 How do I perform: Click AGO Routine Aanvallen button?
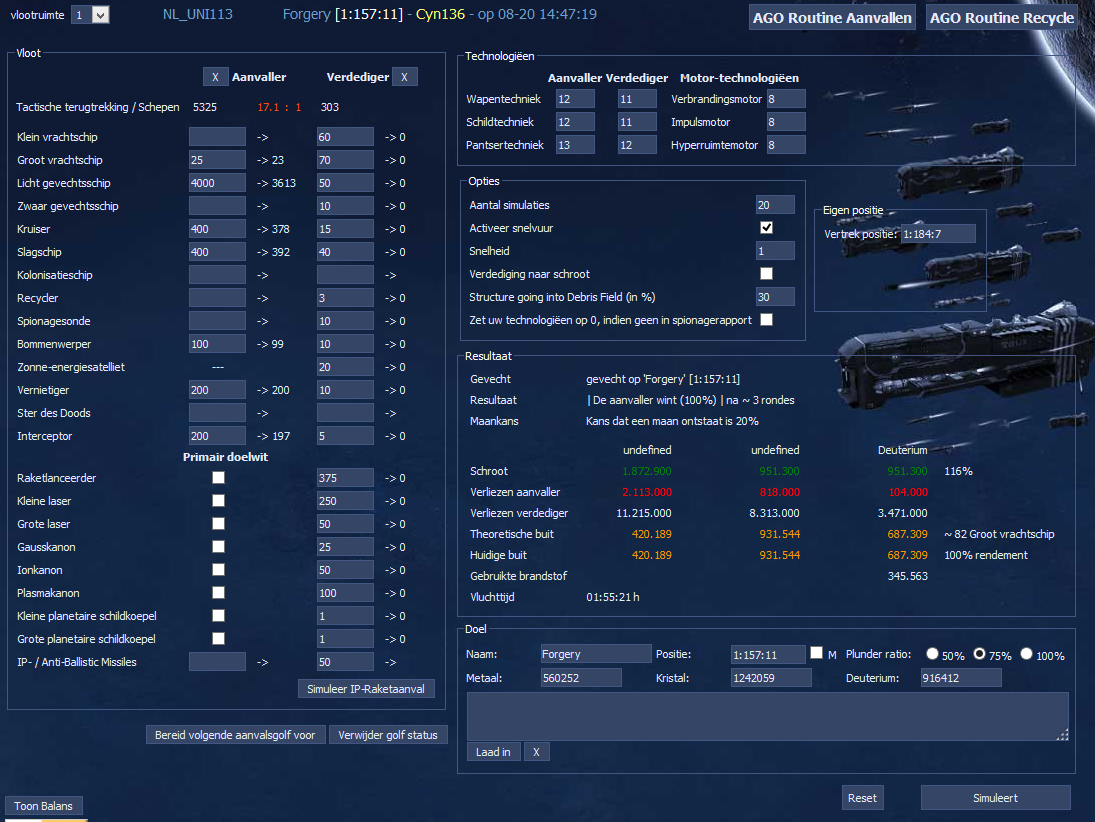click(832, 18)
